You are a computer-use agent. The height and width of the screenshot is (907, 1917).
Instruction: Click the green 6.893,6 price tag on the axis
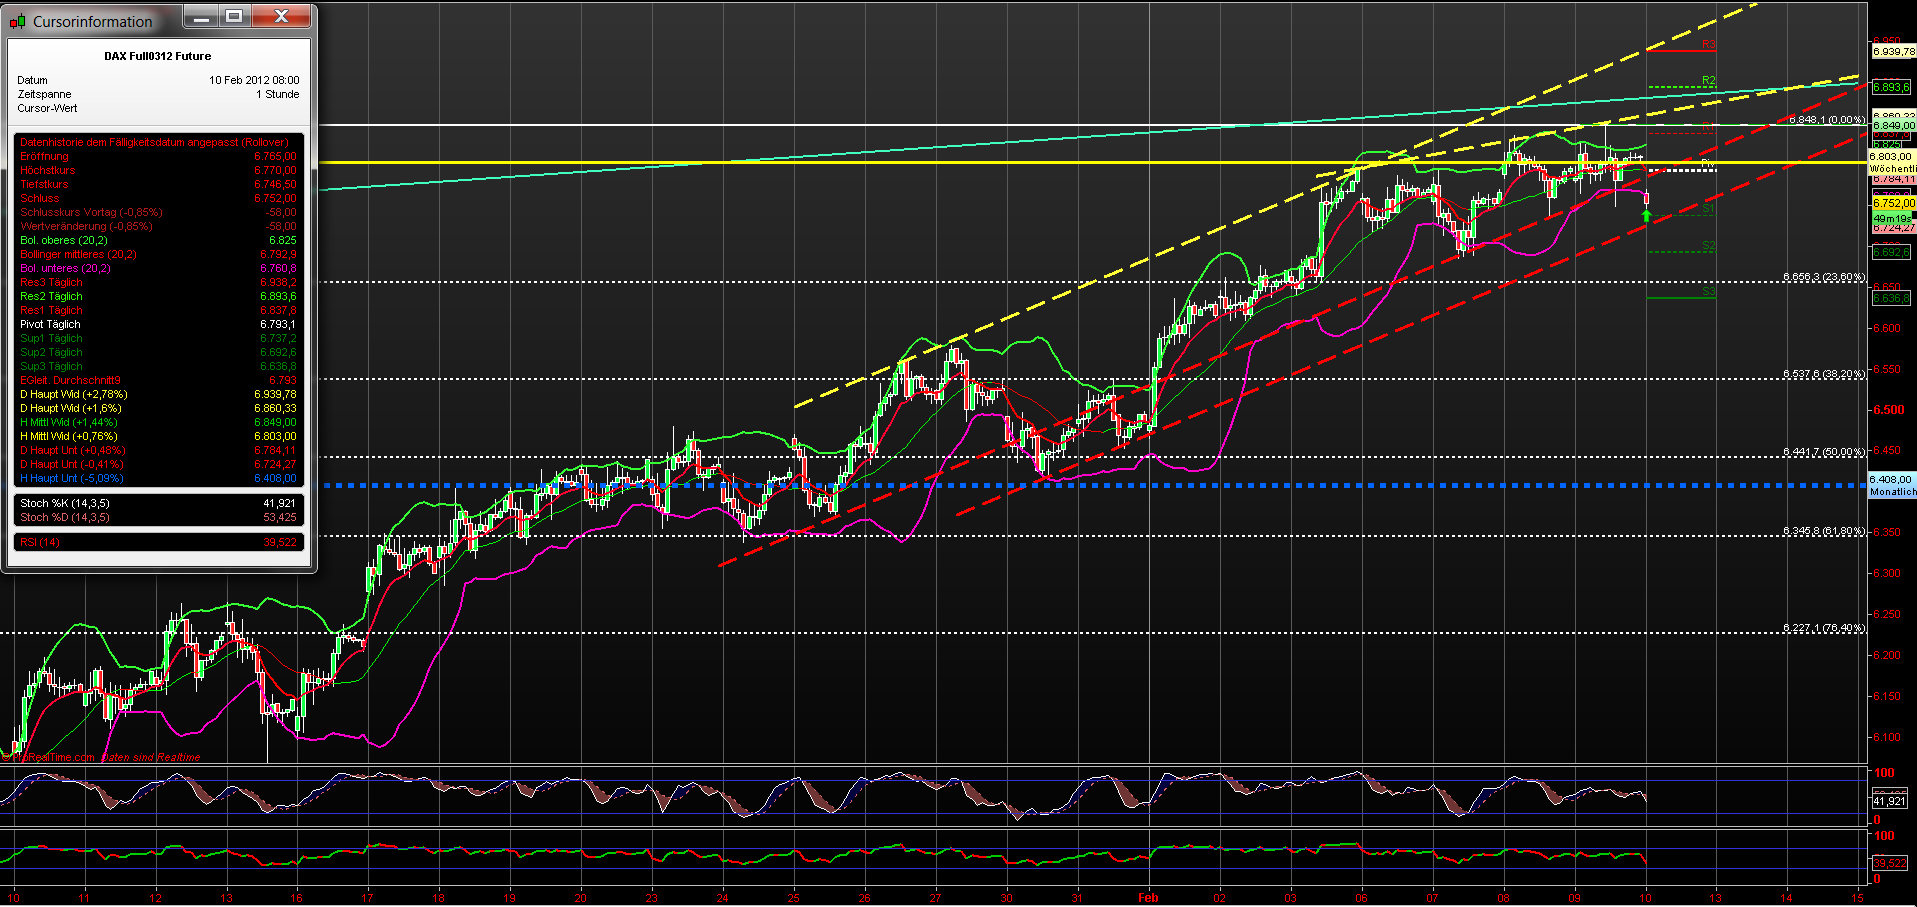pos(1893,87)
